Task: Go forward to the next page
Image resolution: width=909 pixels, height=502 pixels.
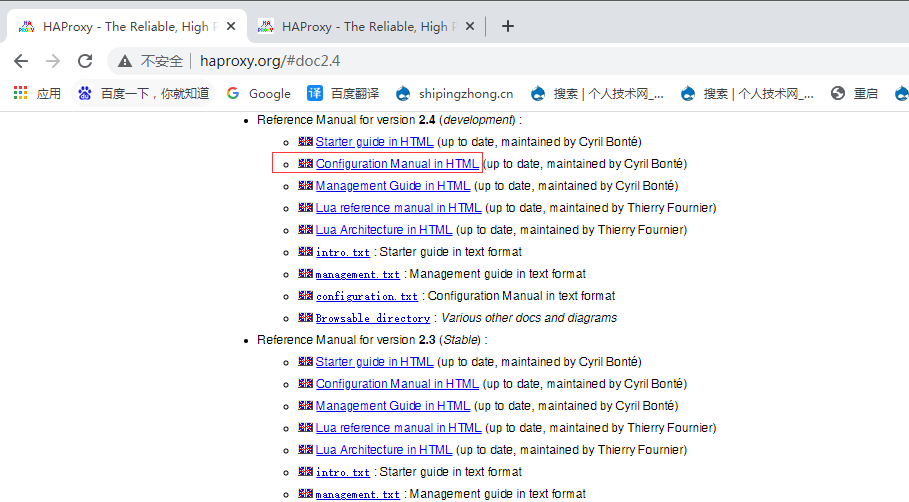Action: 53,61
